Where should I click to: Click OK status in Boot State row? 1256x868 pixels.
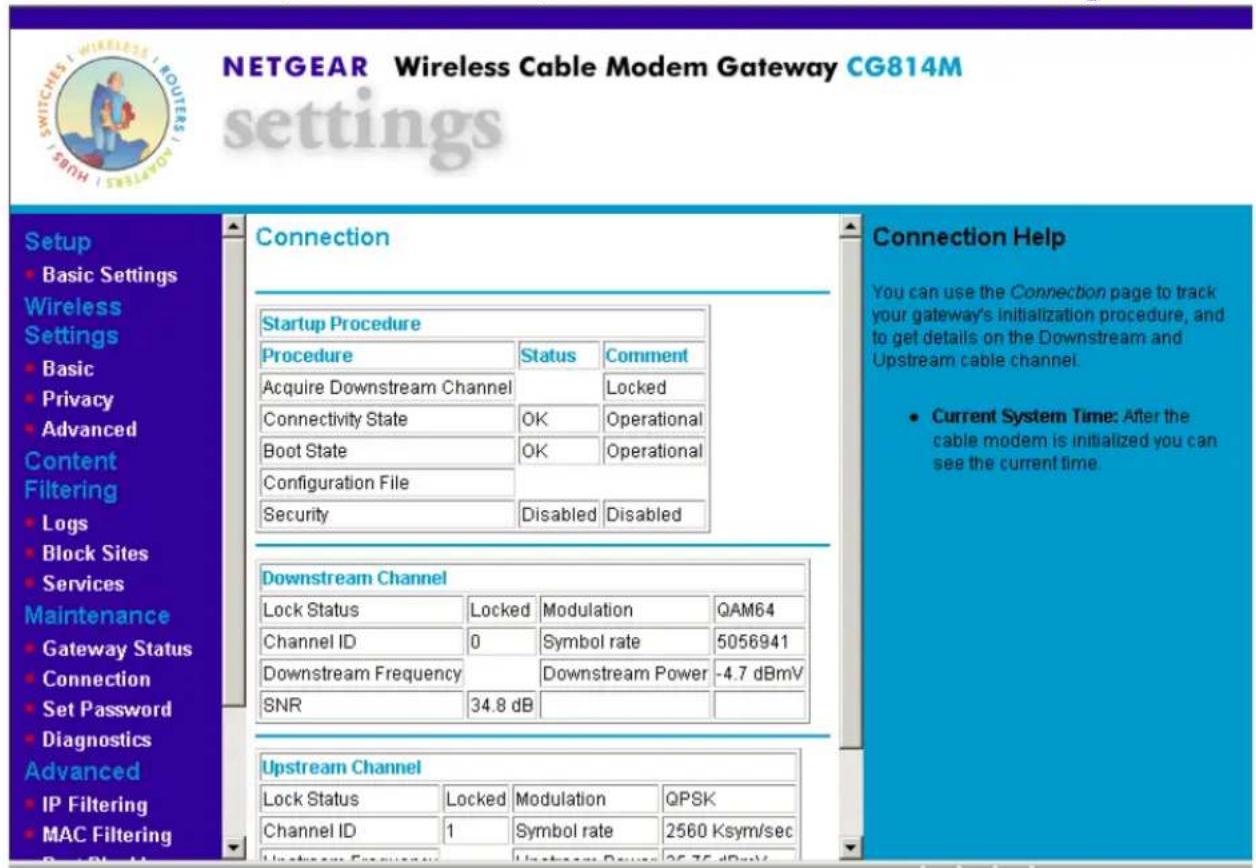(x=557, y=451)
